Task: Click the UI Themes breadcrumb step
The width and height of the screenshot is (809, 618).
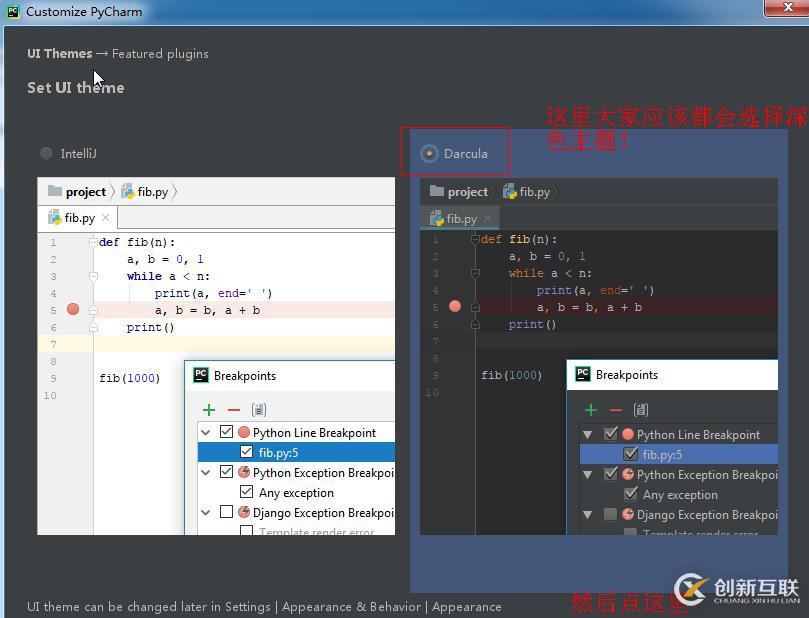Action: pos(60,54)
